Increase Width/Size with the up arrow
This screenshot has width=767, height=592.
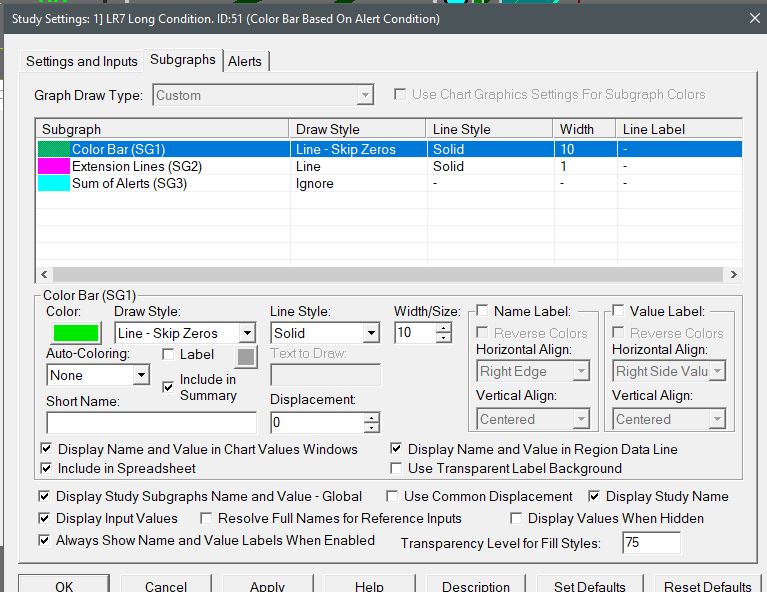click(x=444, y=327)
